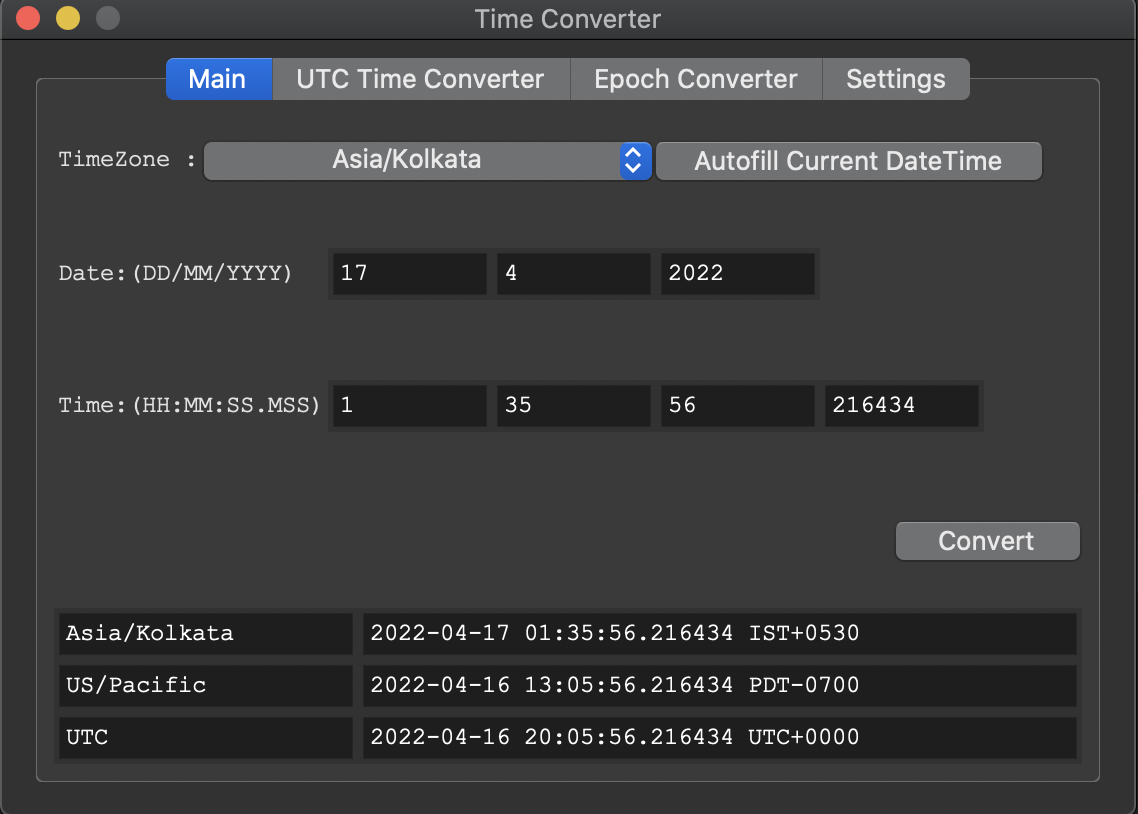Open the UTC Time Converter tab
The image size is (1138, 814).
420,79
